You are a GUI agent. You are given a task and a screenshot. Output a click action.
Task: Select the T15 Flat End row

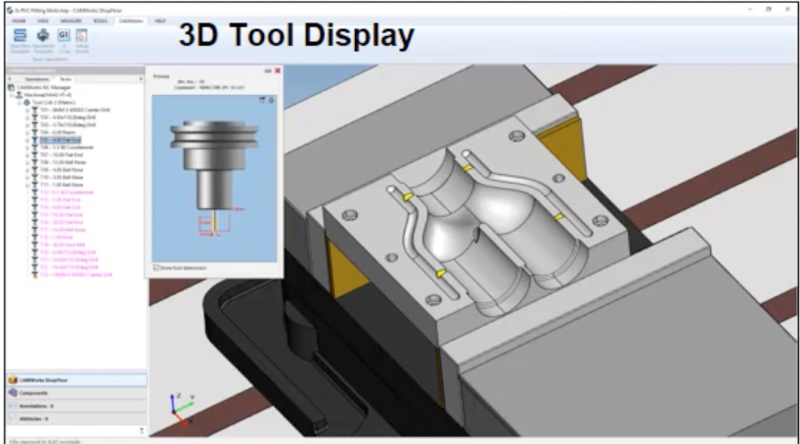pos(61,215)
